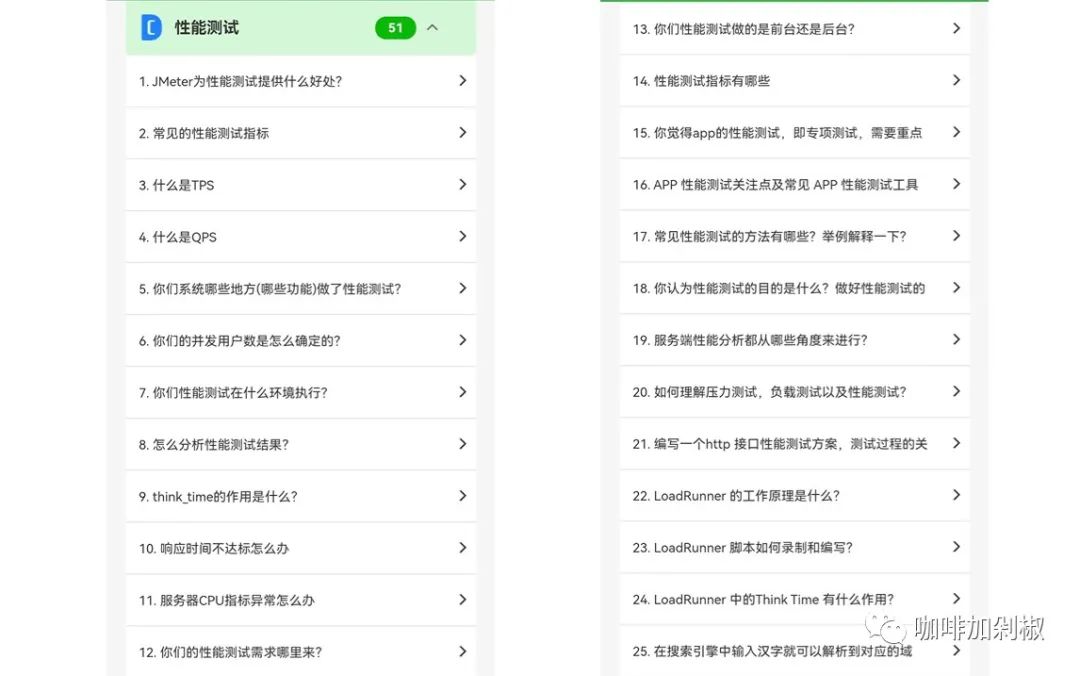Click the arrow on "你觉得app的性能测试" row
This screenshot has height=676, width=1080.
pos(956,132)
